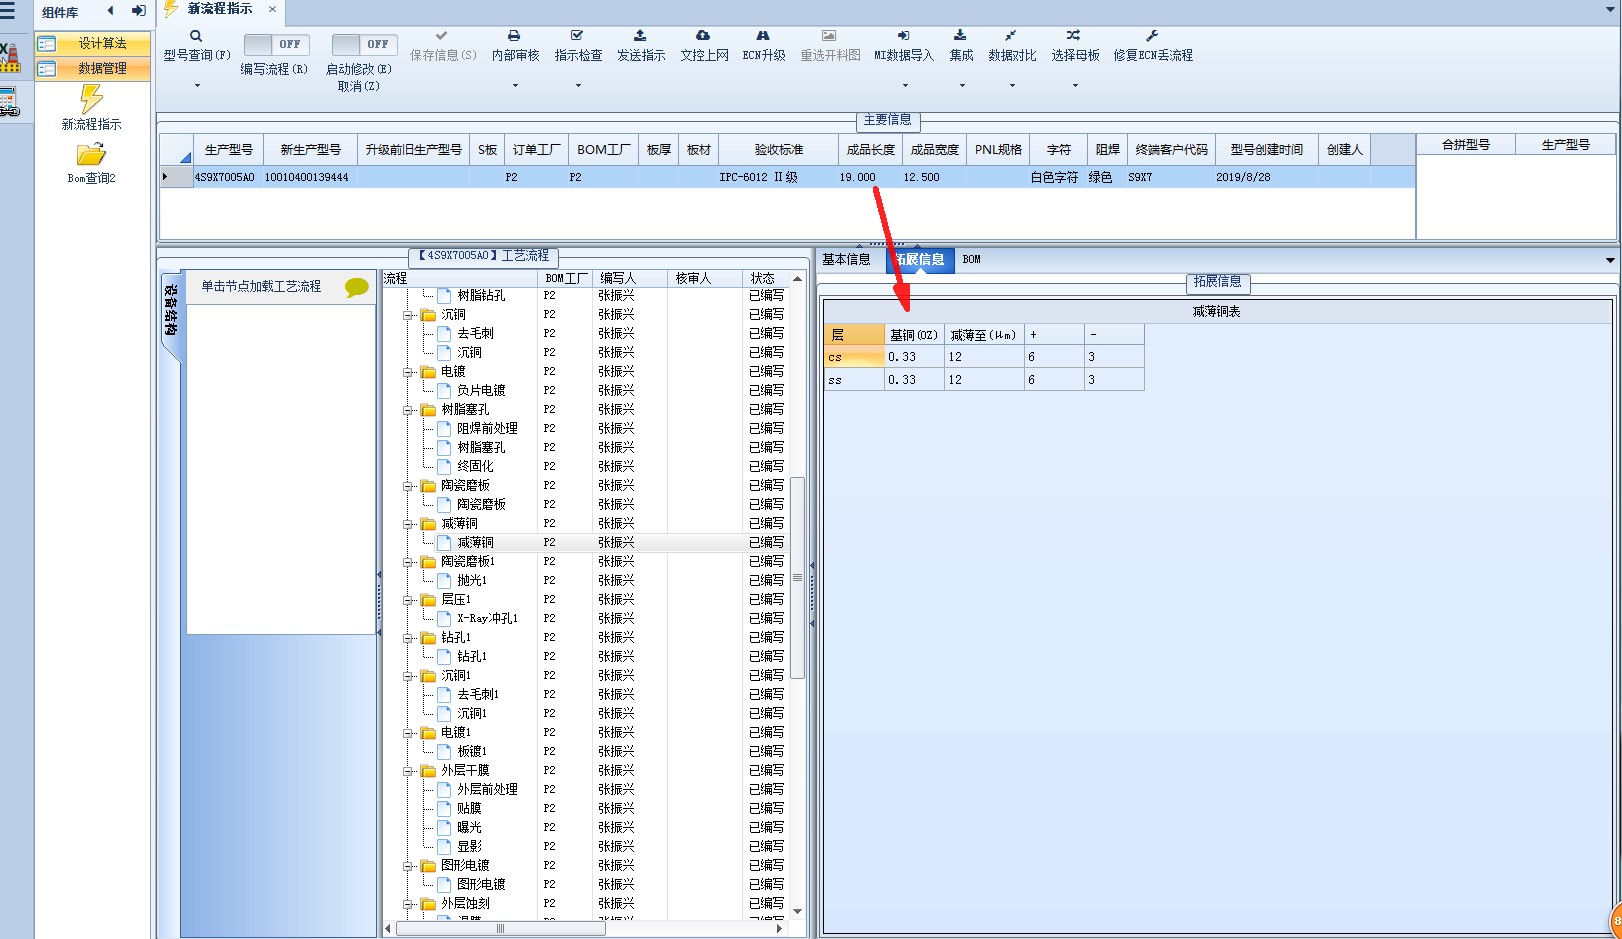Click the 修复ECN丢流程 wrench icon
1622x939 pixels.
pos(1152,36)
